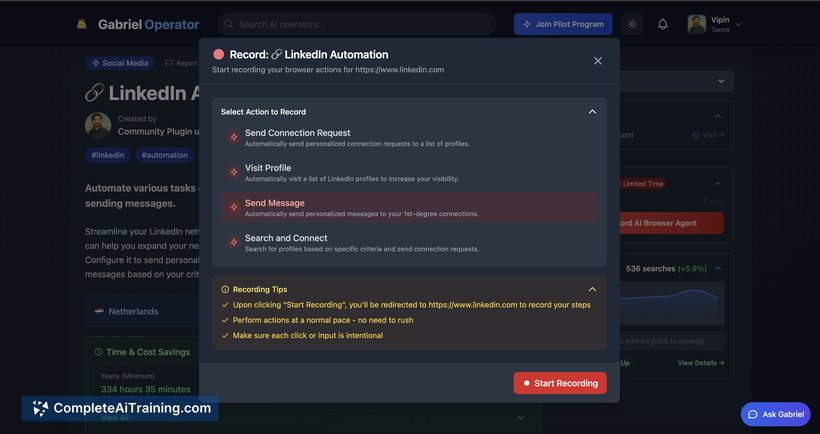Click the Send Message action icon
Viewport: 820px width, 434px height.
(x=234, y=207)
